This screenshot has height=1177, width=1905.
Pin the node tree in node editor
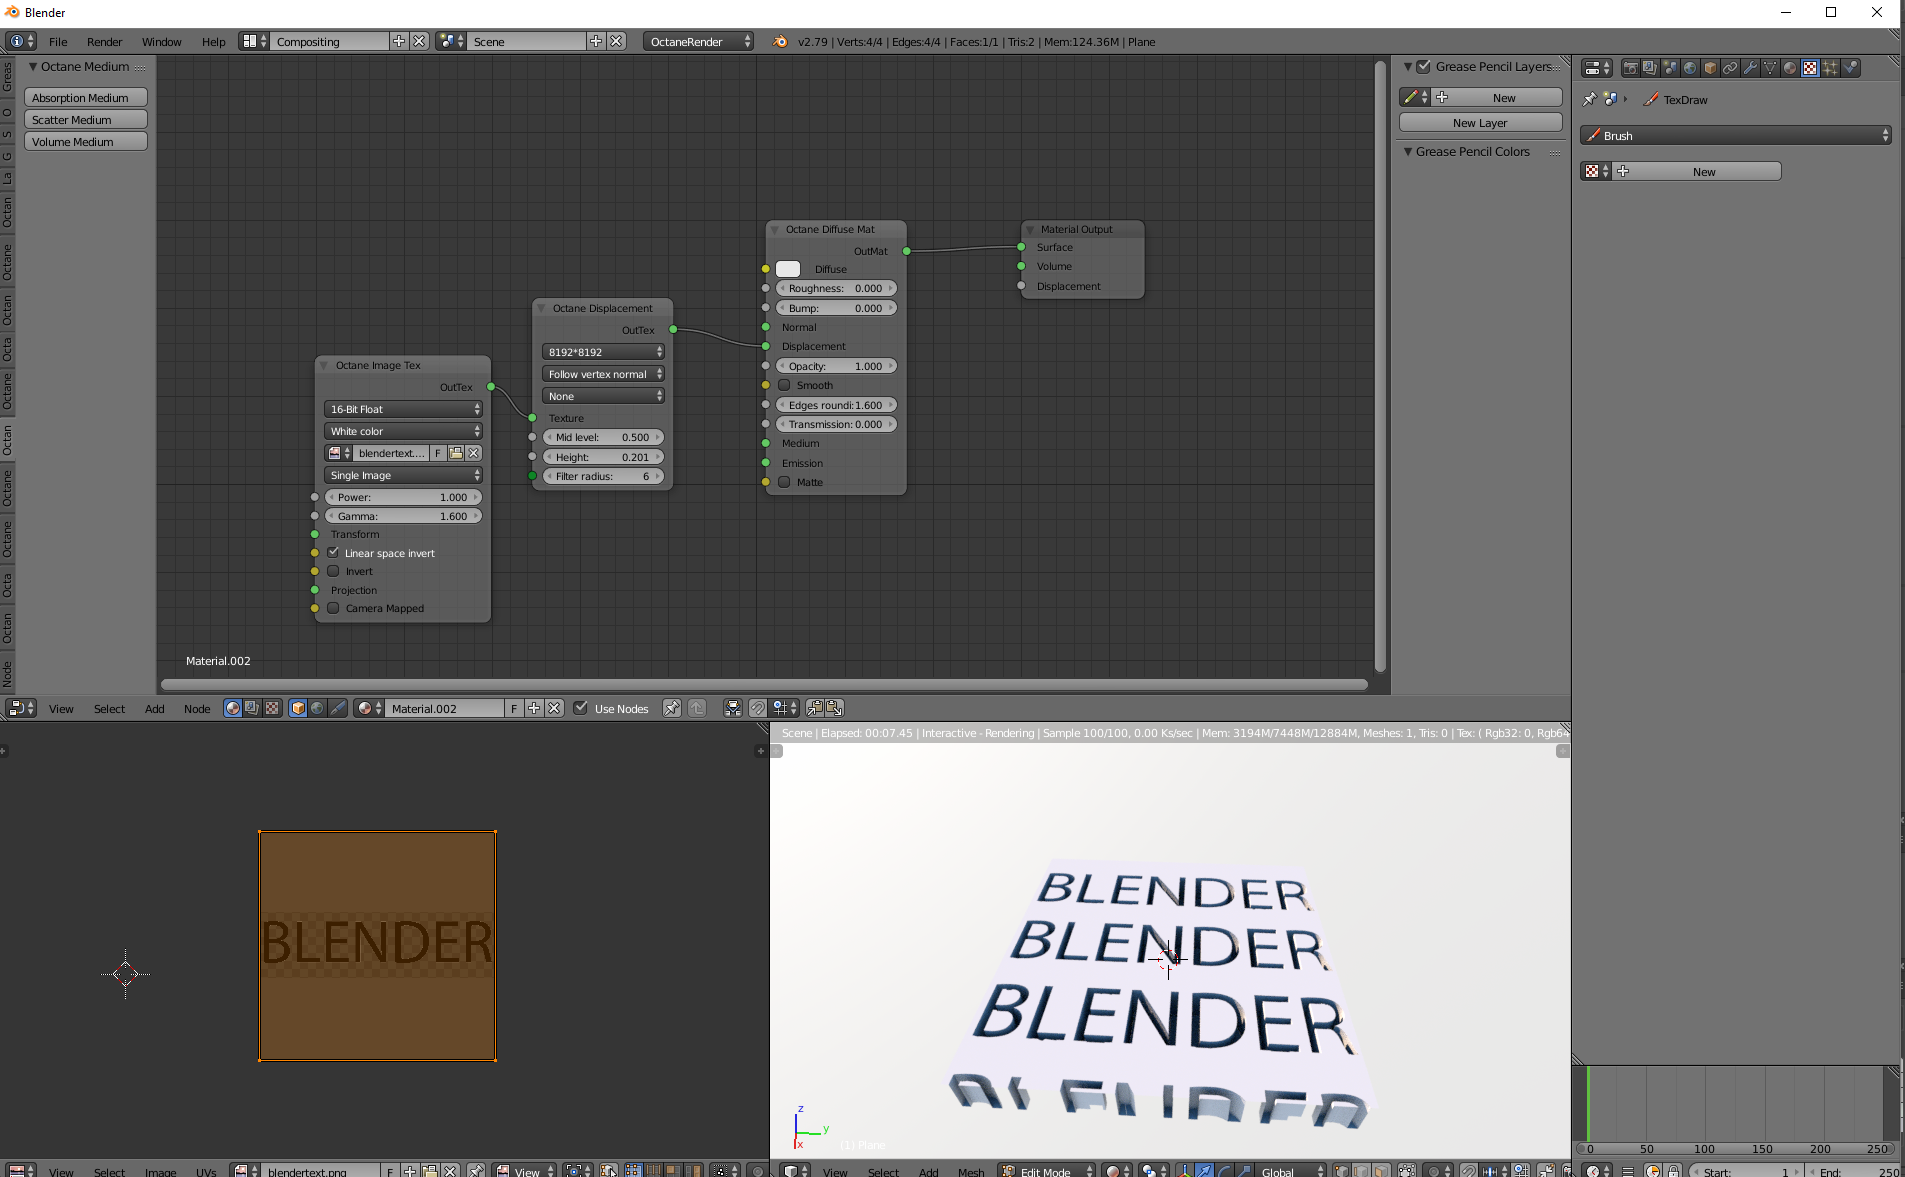(672, 708)
